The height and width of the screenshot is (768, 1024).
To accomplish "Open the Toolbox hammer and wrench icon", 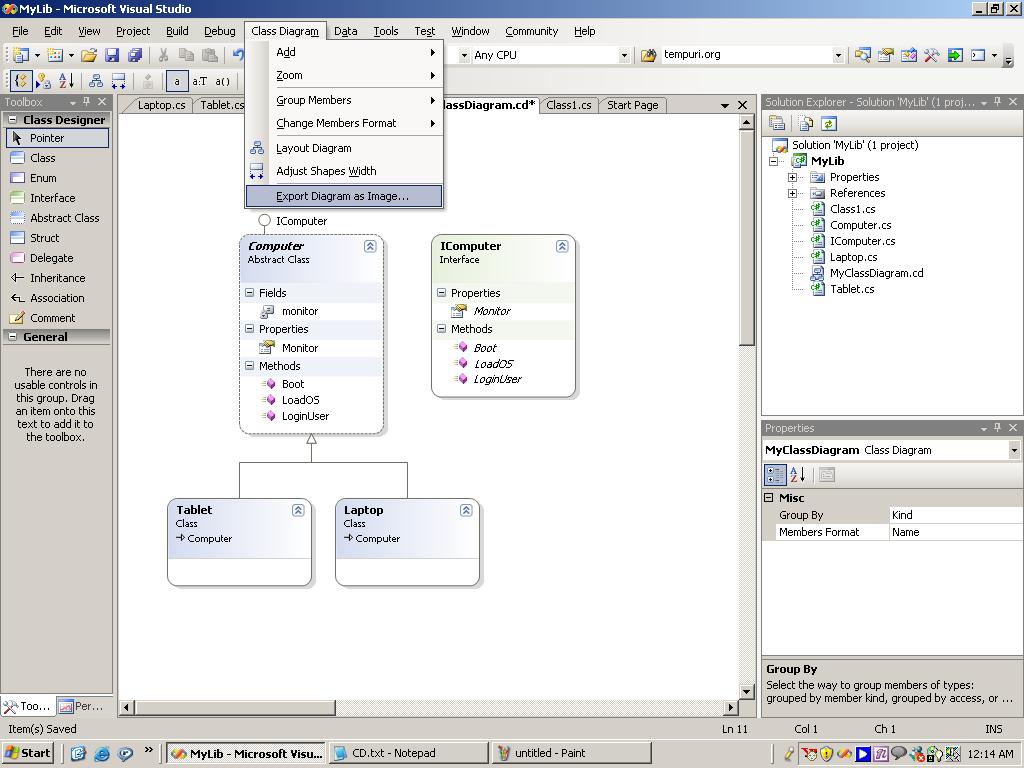I will tap(931, 56).
